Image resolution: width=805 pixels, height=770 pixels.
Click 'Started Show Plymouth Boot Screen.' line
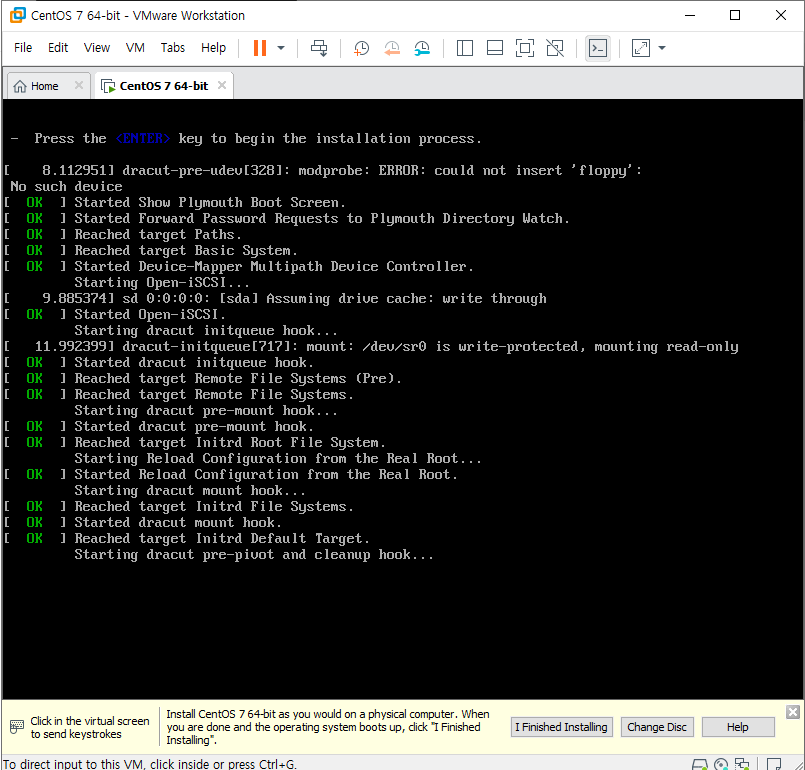pyautogui.click(x=210, y=202)
